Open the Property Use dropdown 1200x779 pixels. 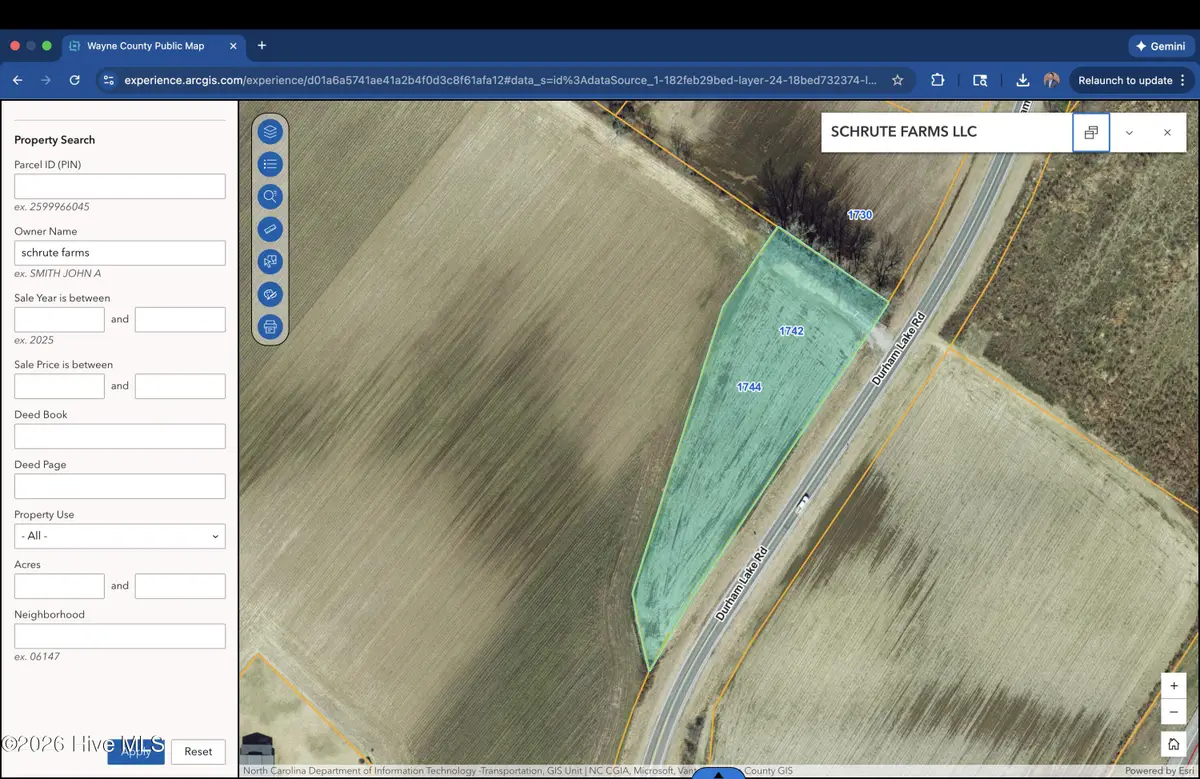pyautogui.click(x=120, y=536)
